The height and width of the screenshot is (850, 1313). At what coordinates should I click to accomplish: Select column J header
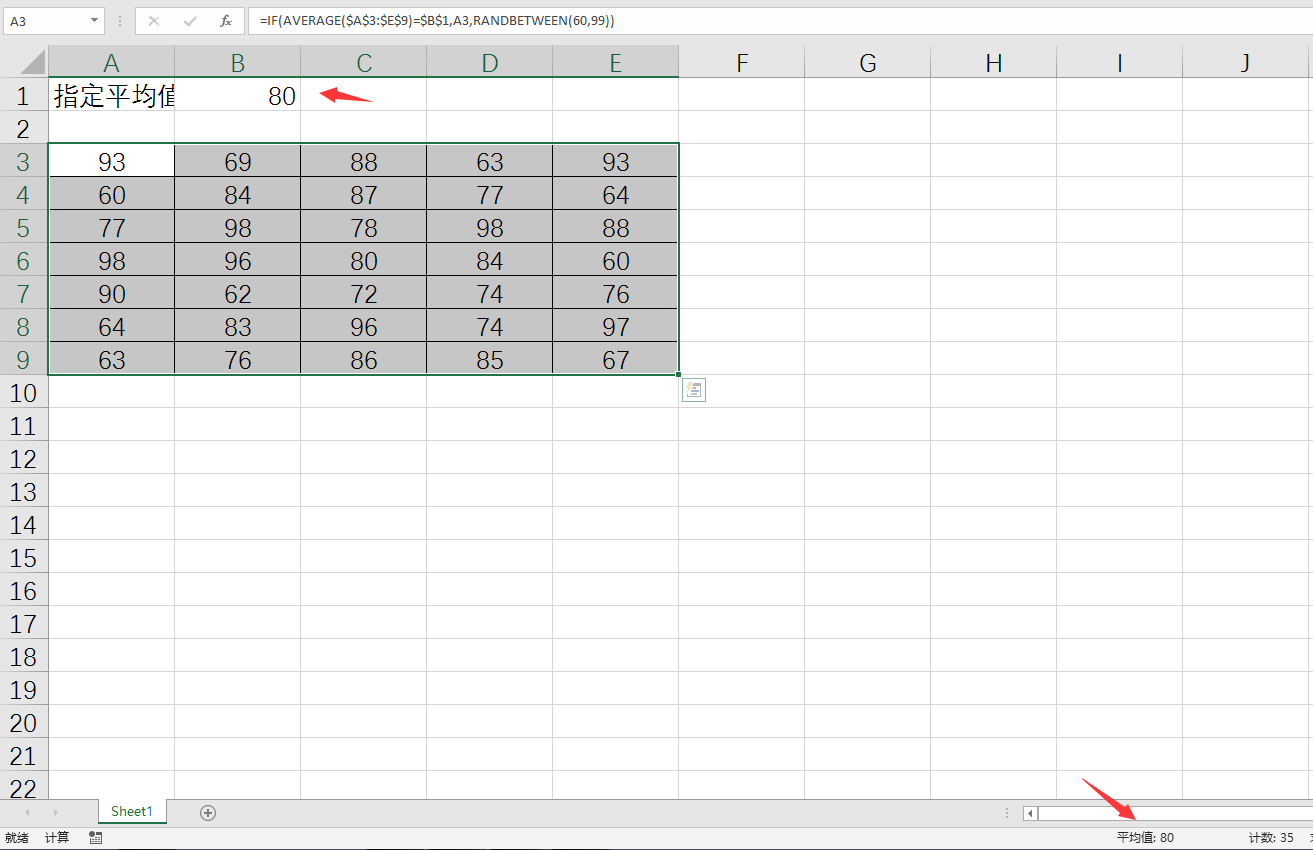[1247, 62]
